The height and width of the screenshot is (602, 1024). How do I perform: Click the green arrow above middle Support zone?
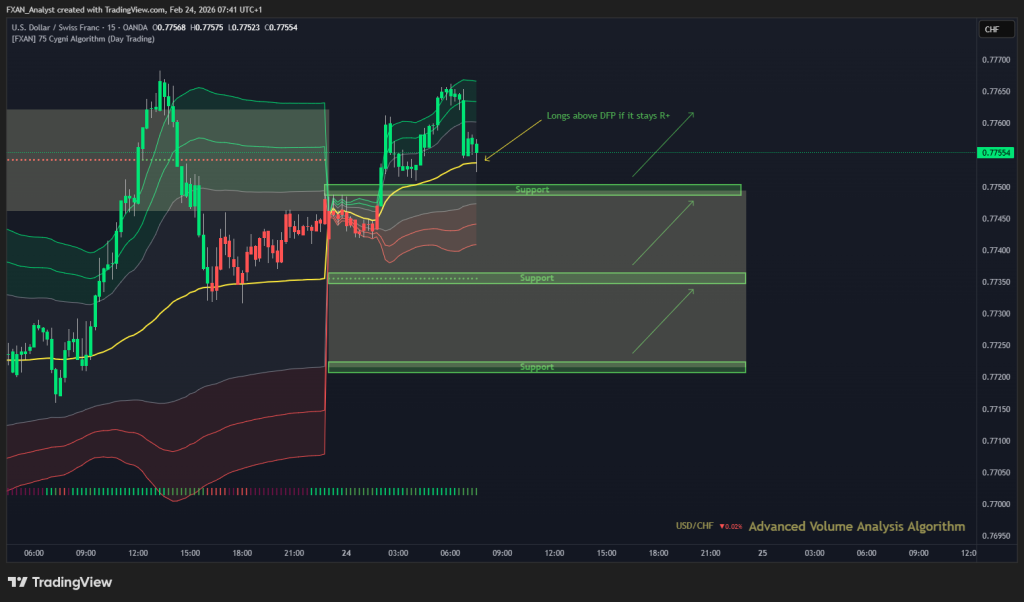coord(662,232)
